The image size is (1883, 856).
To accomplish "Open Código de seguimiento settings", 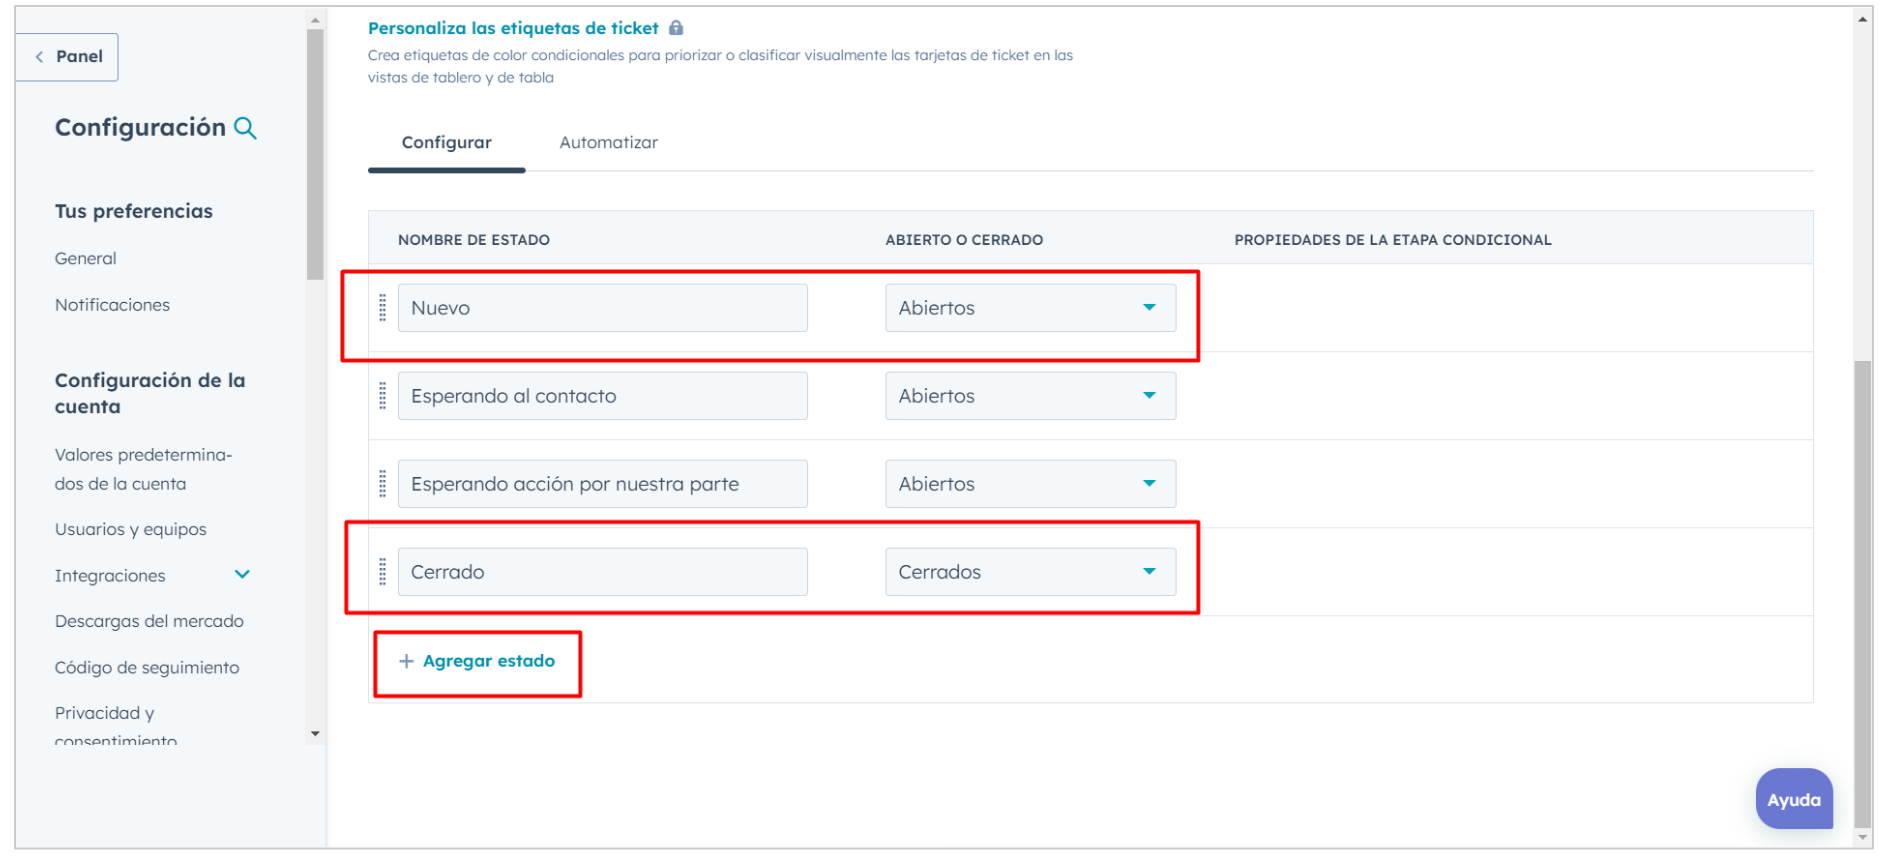I will point(147,667).
